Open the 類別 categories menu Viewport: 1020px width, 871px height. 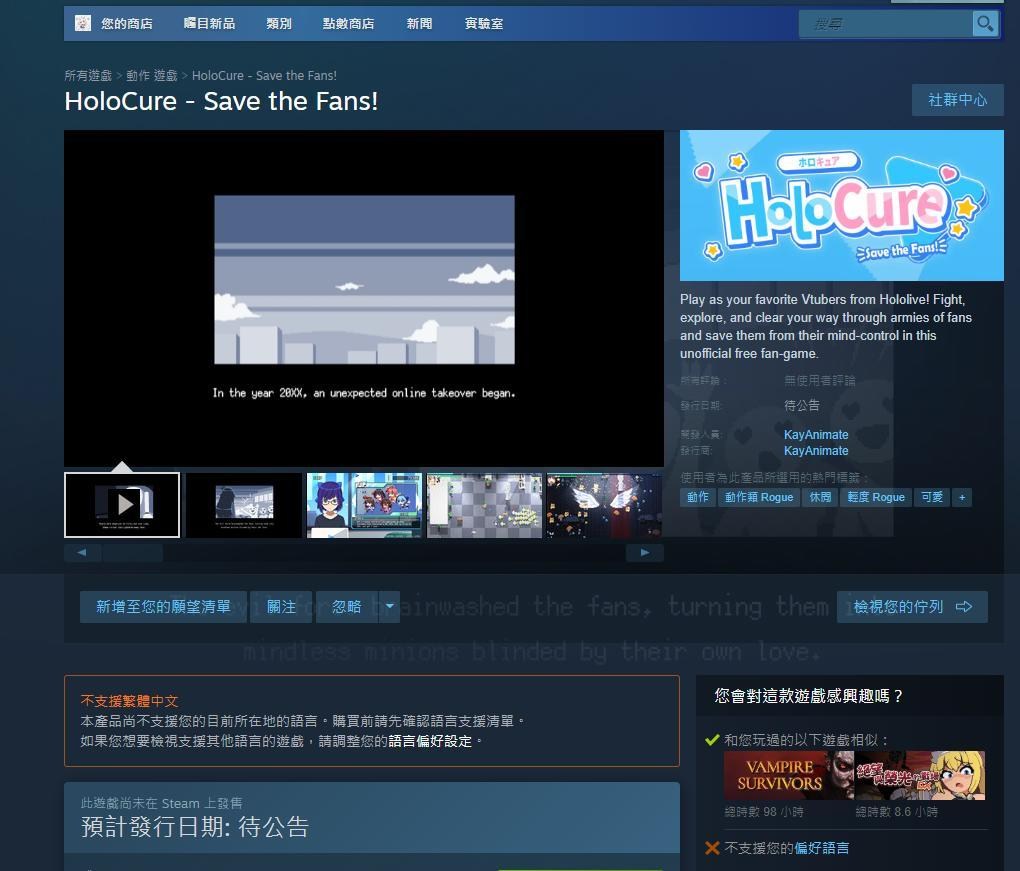click(279, 23)
